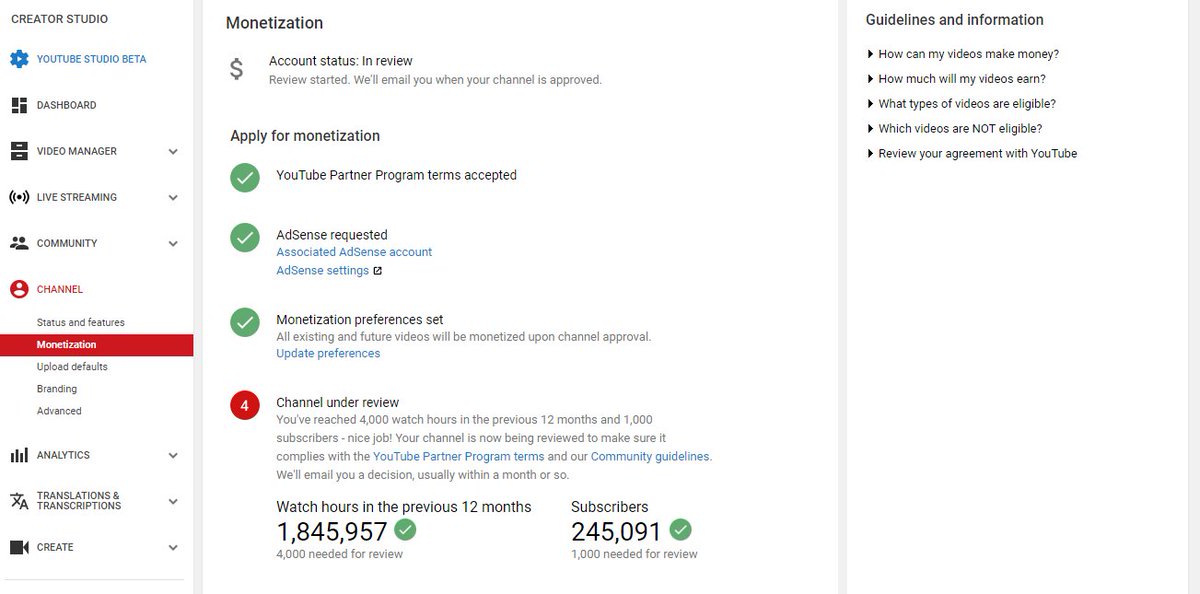Expand Translations & Transcriptions chevron
This screenshot has height=594, width=1200.
tap(173, 502)
